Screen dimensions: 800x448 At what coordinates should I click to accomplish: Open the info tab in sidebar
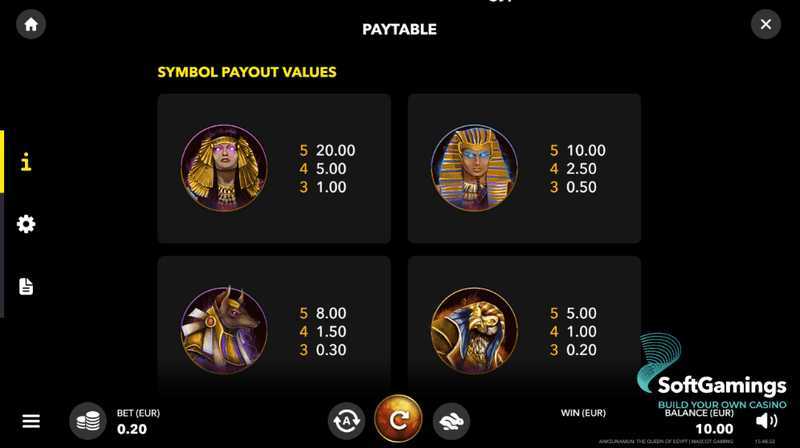tap(26, 162)
